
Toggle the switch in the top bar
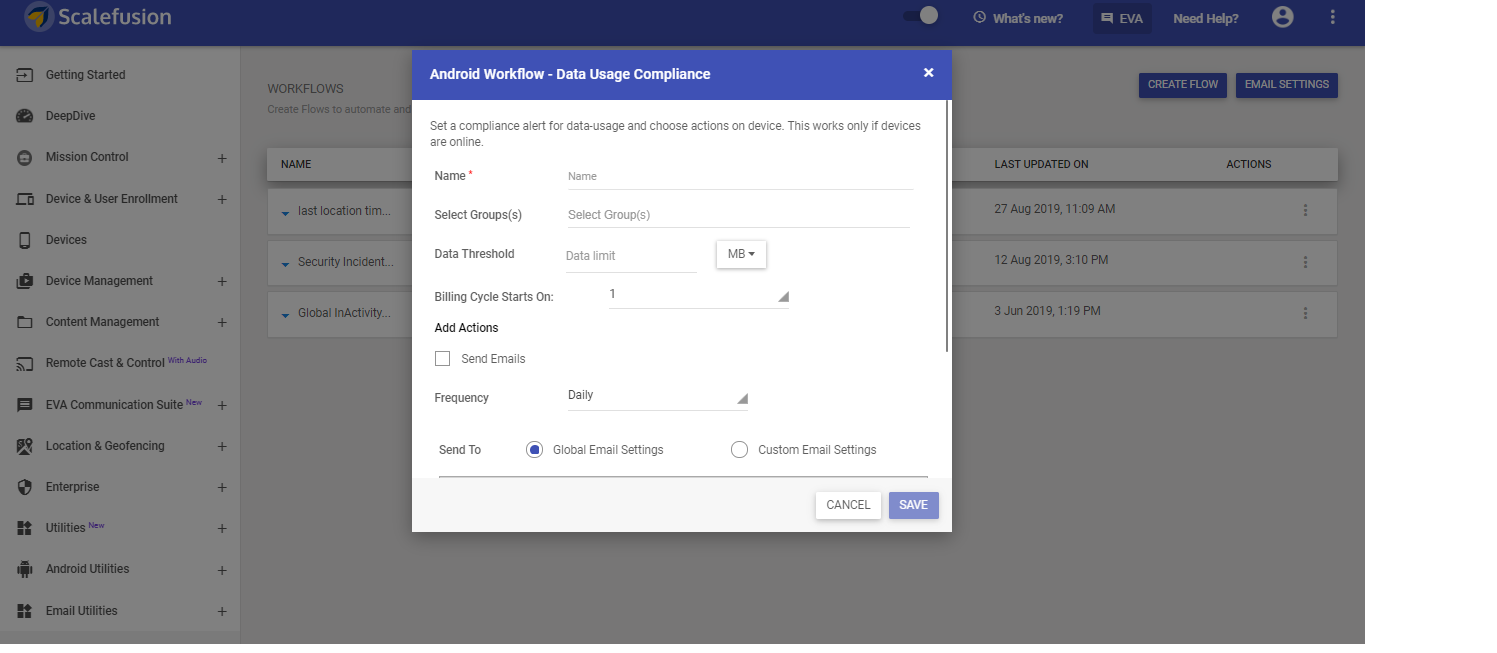coord(920,16)
